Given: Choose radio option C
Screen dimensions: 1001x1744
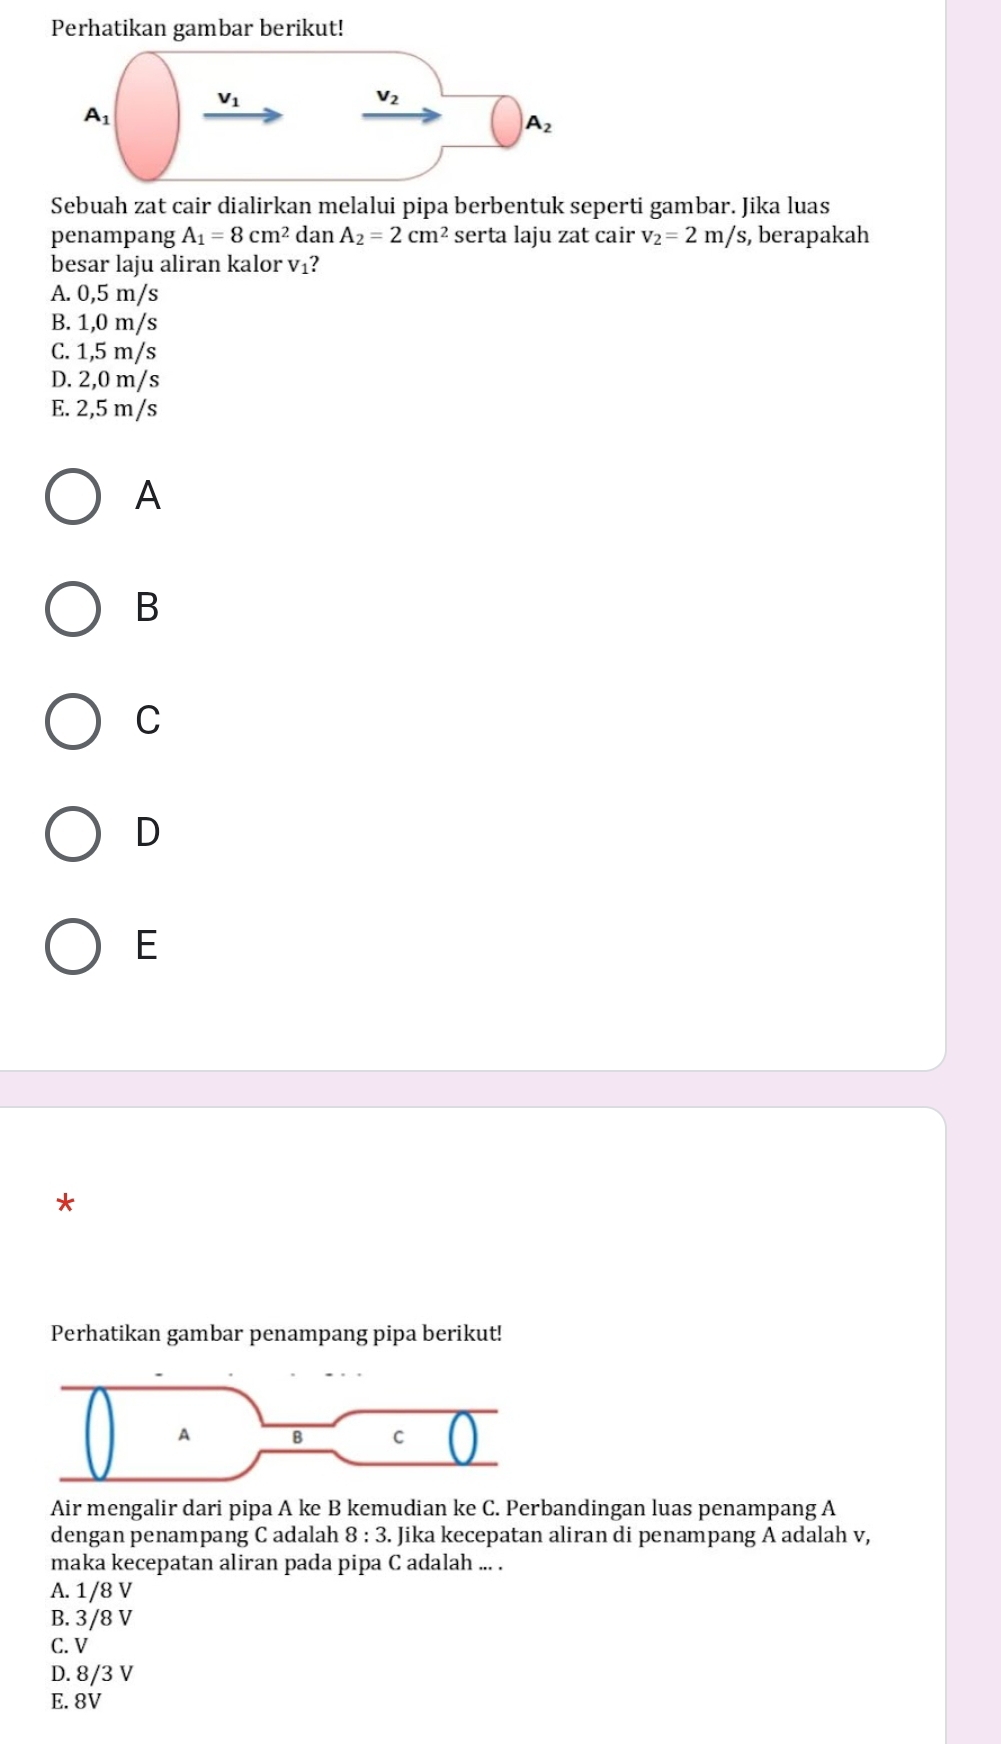Looking at the screenshot, I should coord(73,720).
